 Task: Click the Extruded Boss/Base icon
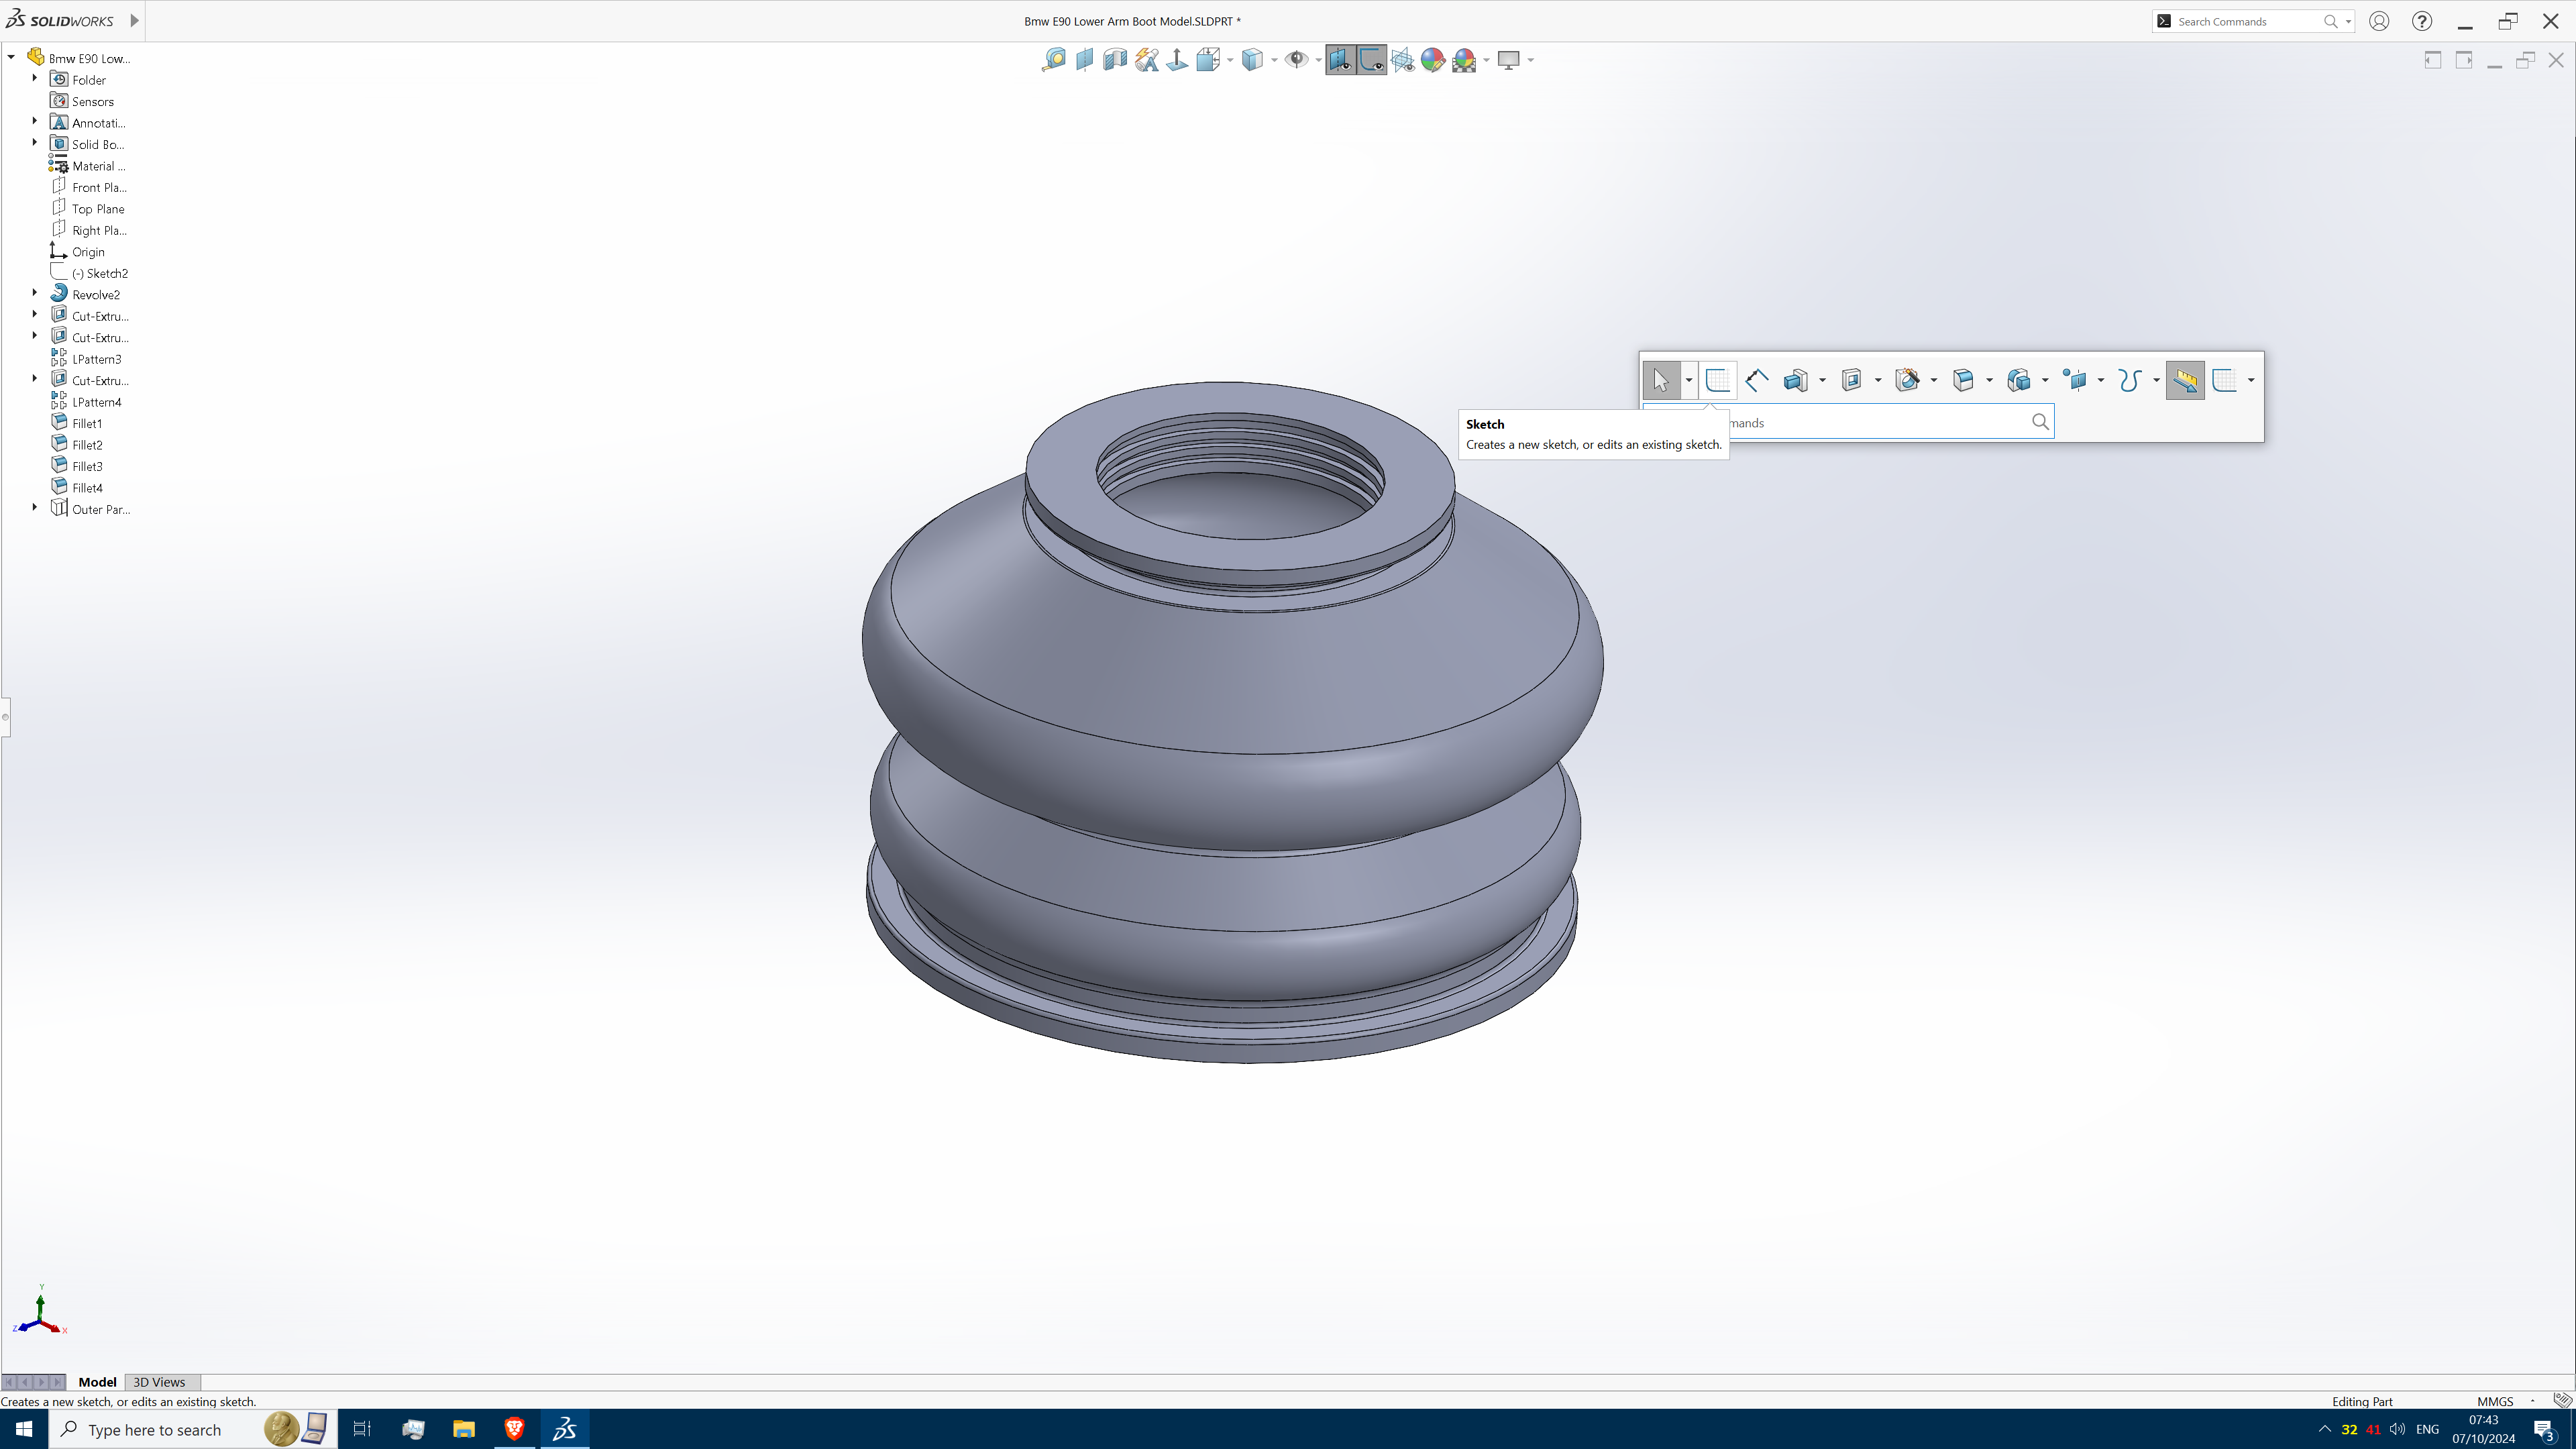(x=1796, y=380)
